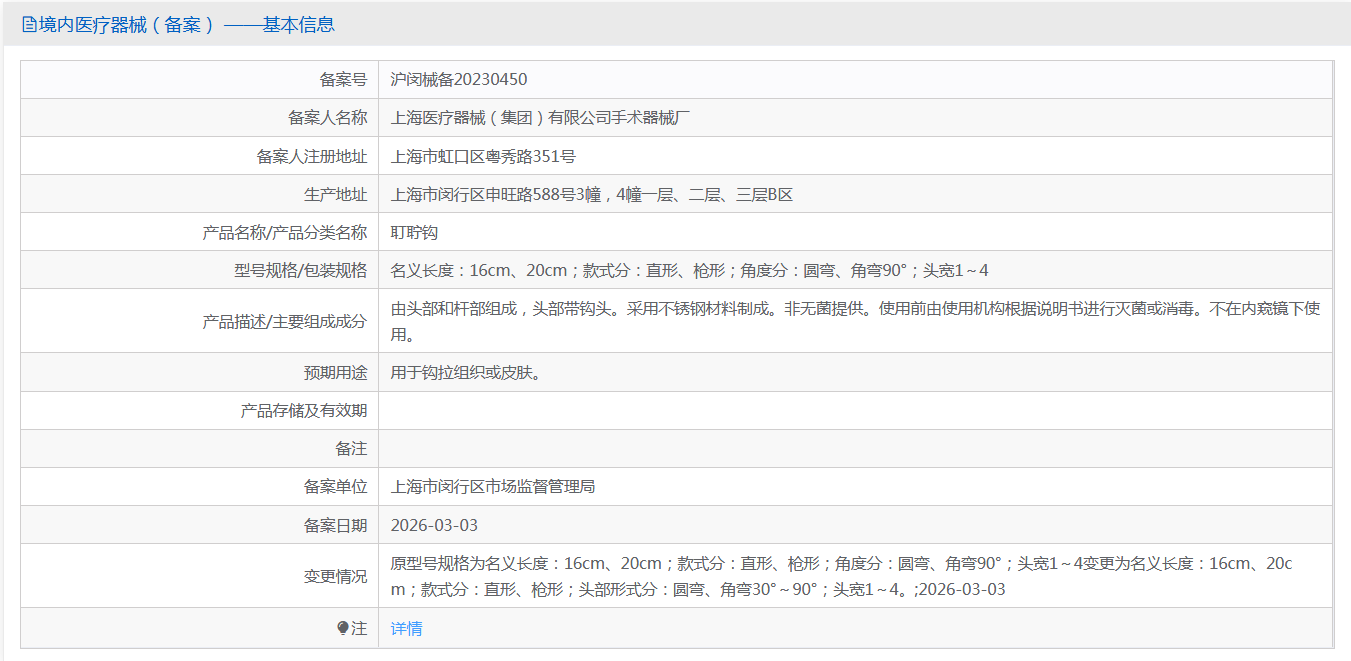Select company name 上海医疗器械（集团）有限公司手术器械厂
1351x661 pixels.
coord(541,118)
